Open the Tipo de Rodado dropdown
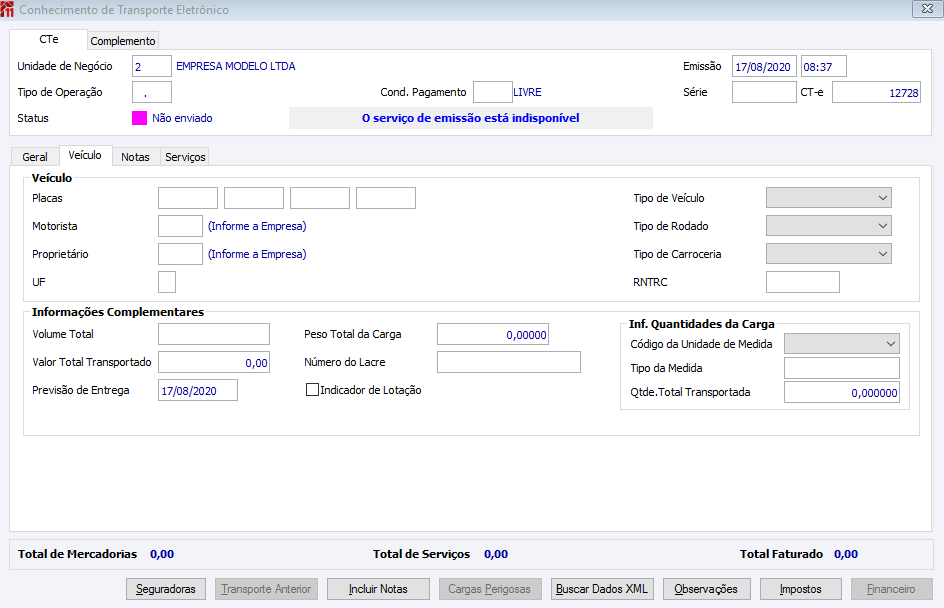This screenshot has height=608, width=944. pyautogui.click(x=828, y=226)
